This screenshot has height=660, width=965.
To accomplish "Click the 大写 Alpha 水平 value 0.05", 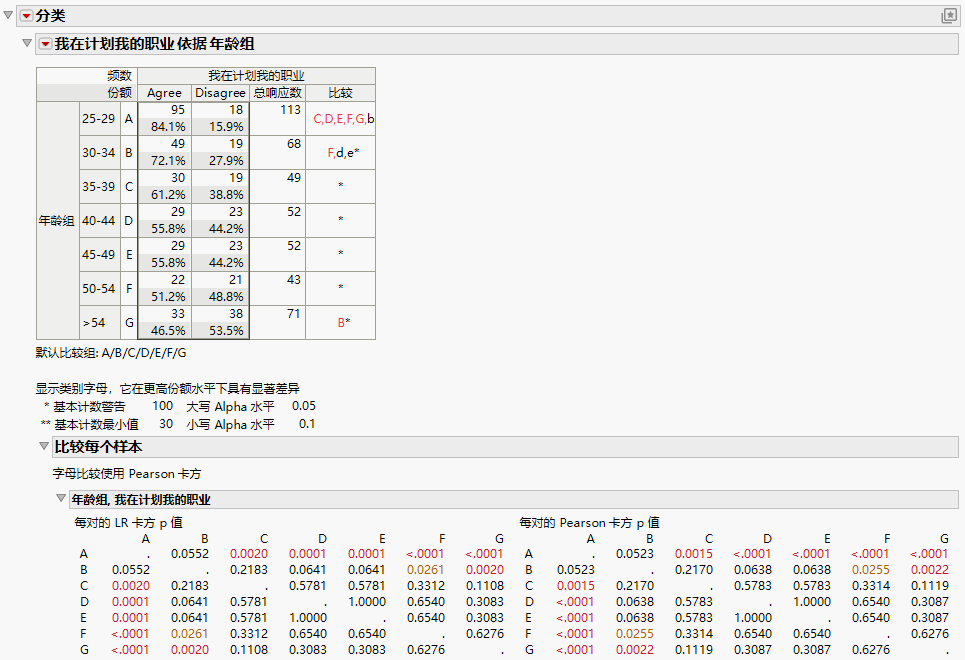I will [303, 406].
